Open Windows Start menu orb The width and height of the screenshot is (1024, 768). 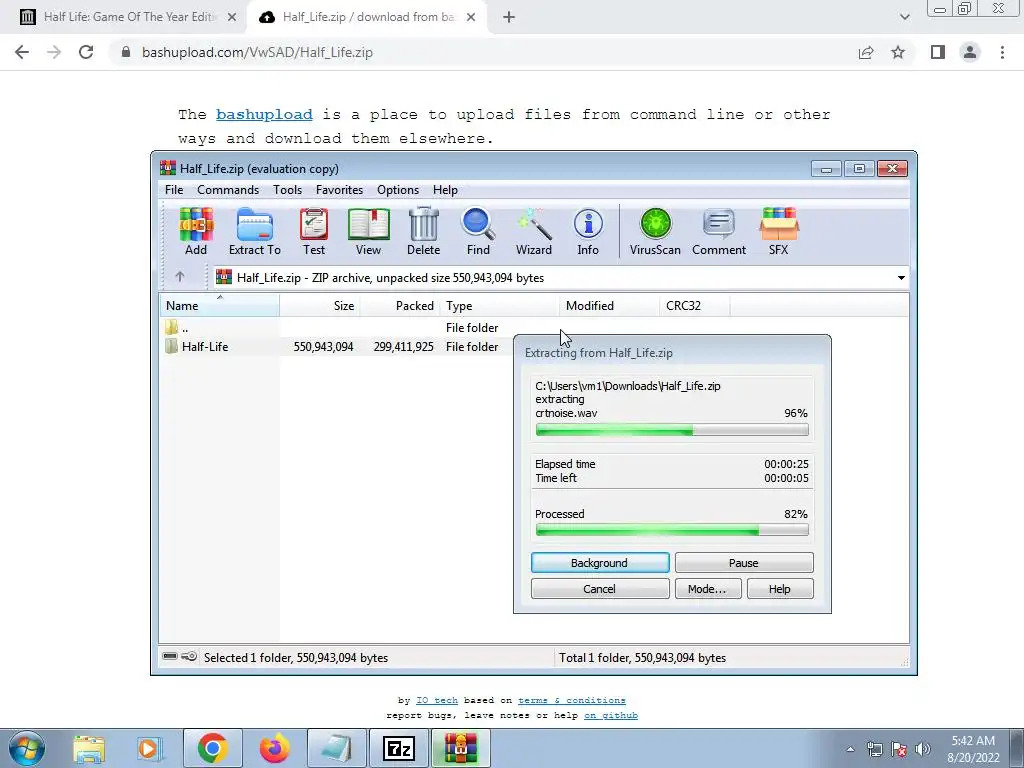click(x=27, y=748)
